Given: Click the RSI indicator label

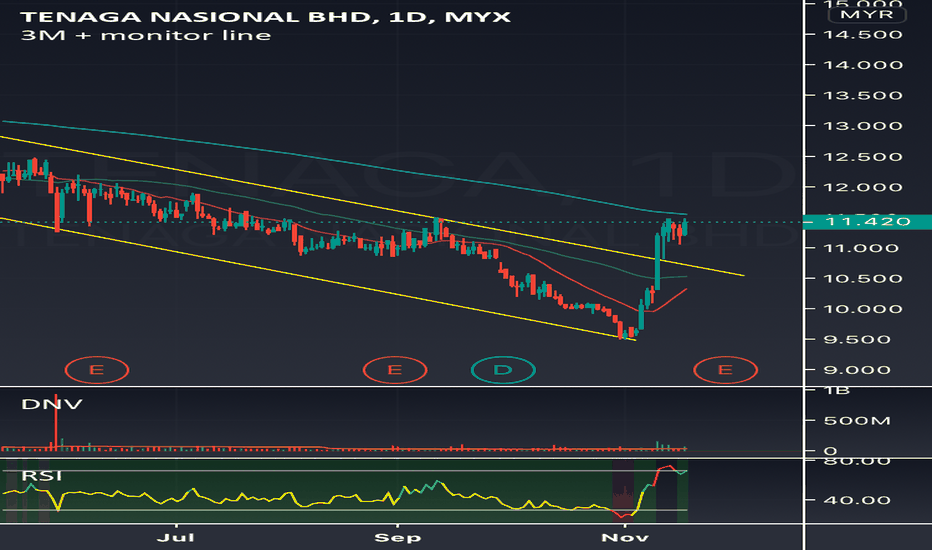Looking at the screenshot, I should tap(42, 476).
